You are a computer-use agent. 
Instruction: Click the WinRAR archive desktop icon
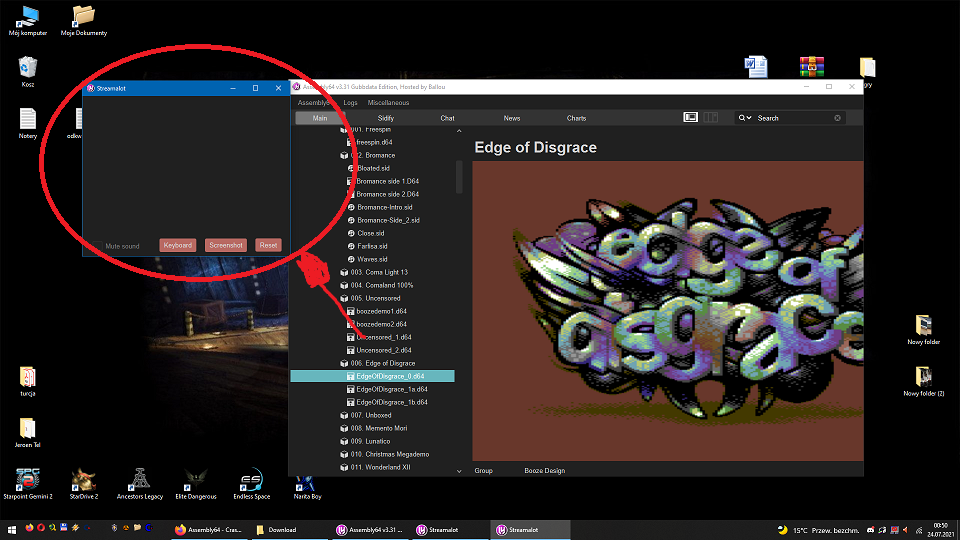click(811, 66)
